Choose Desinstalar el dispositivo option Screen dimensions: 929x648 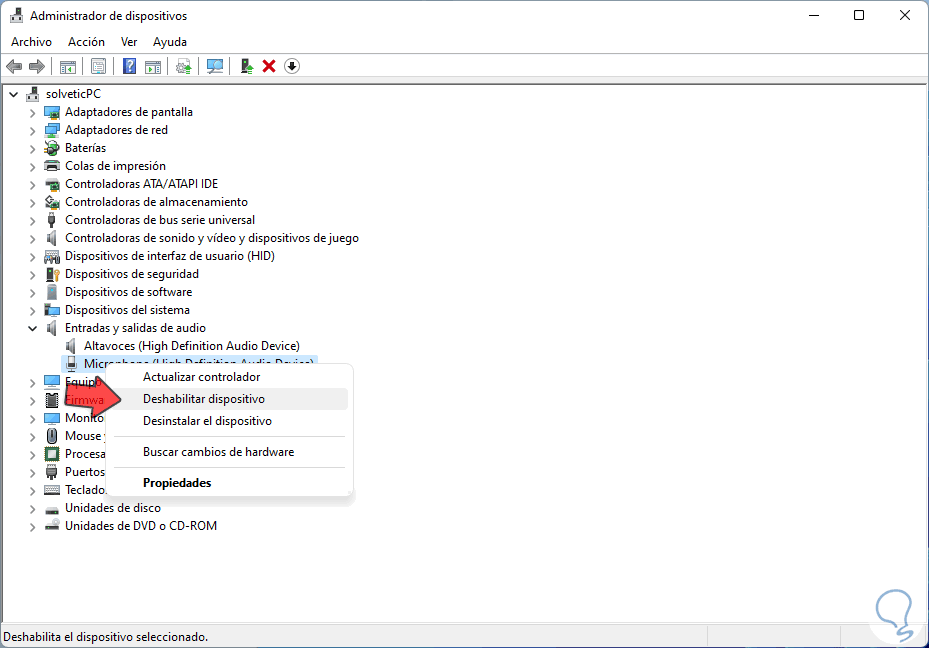(230, 421)
